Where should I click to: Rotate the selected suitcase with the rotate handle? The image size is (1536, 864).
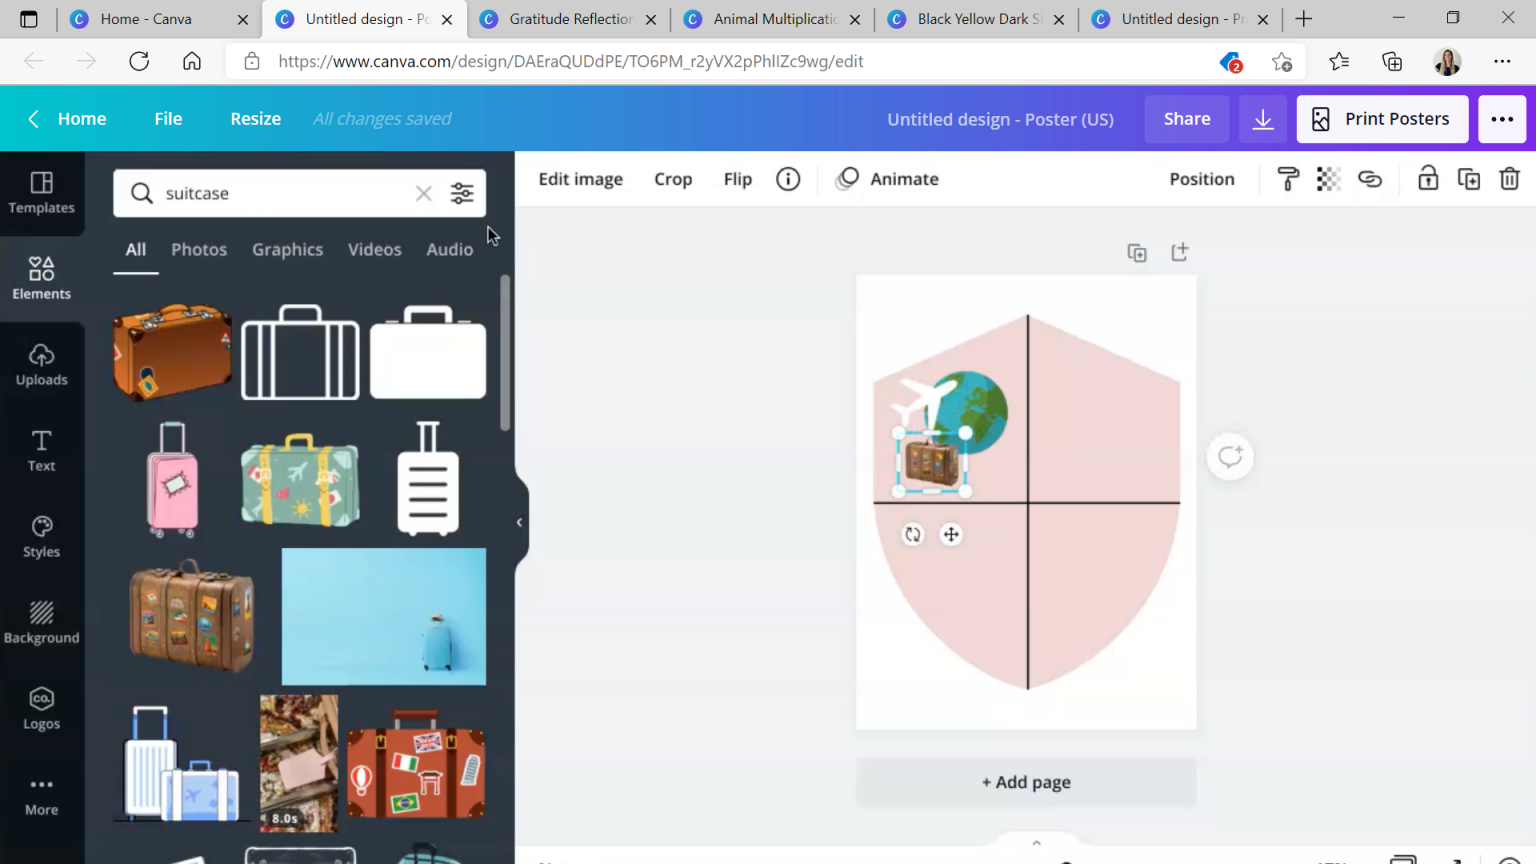click(912, 535)
